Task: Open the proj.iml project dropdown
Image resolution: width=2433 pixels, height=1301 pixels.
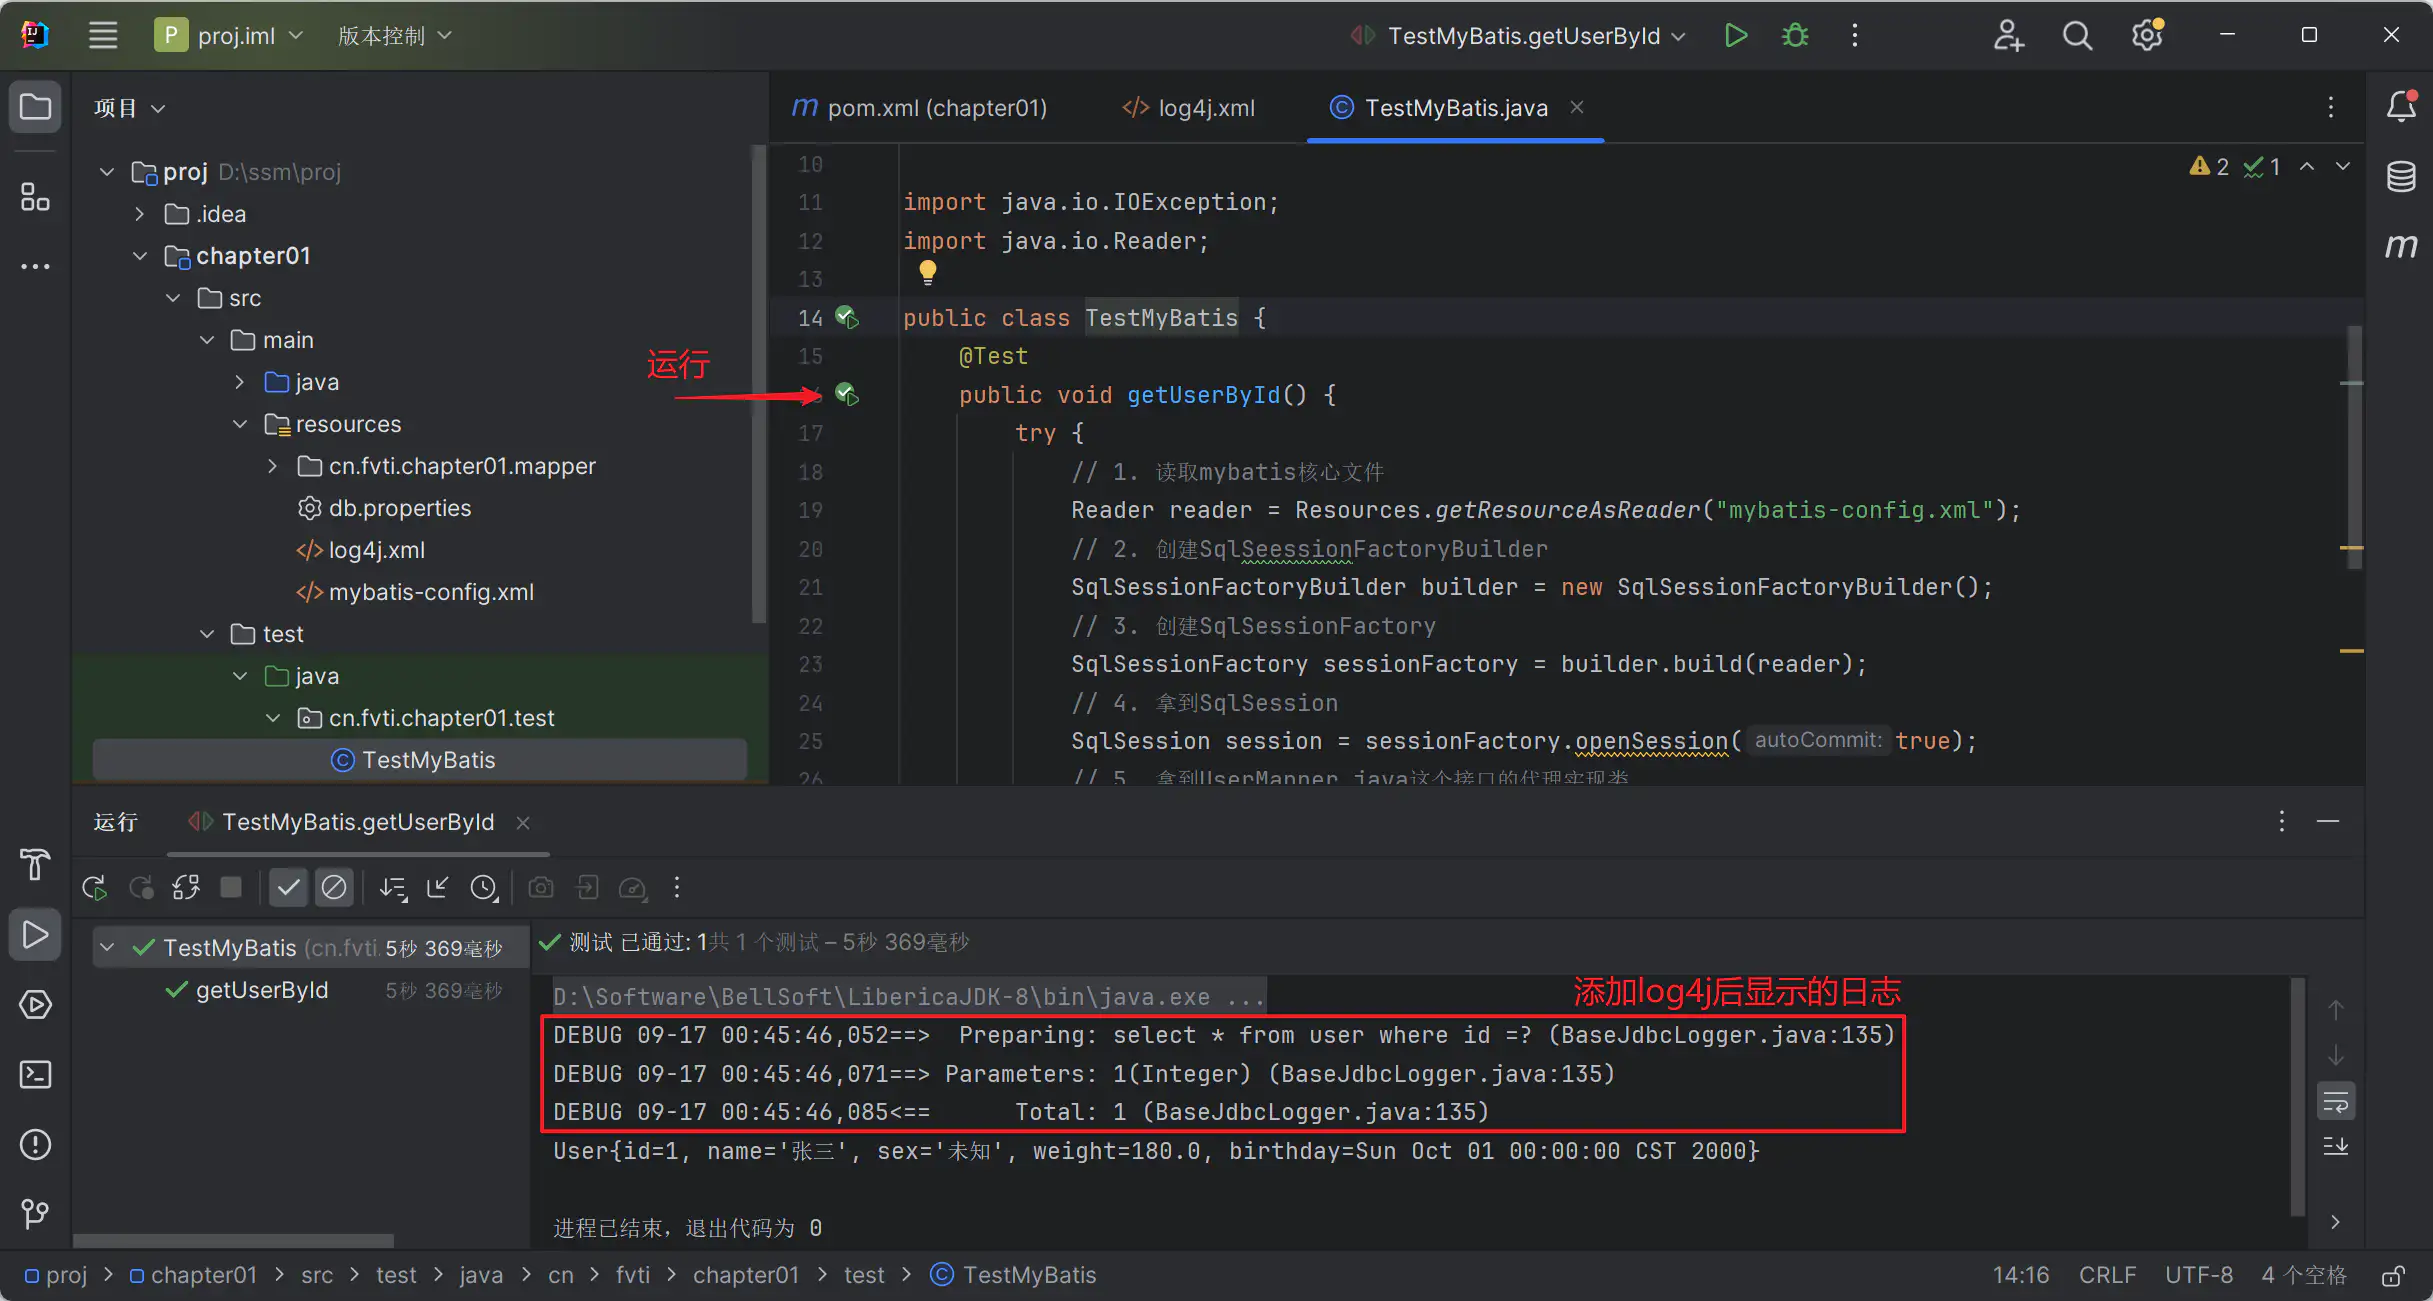Action: [x=230, y=36]
